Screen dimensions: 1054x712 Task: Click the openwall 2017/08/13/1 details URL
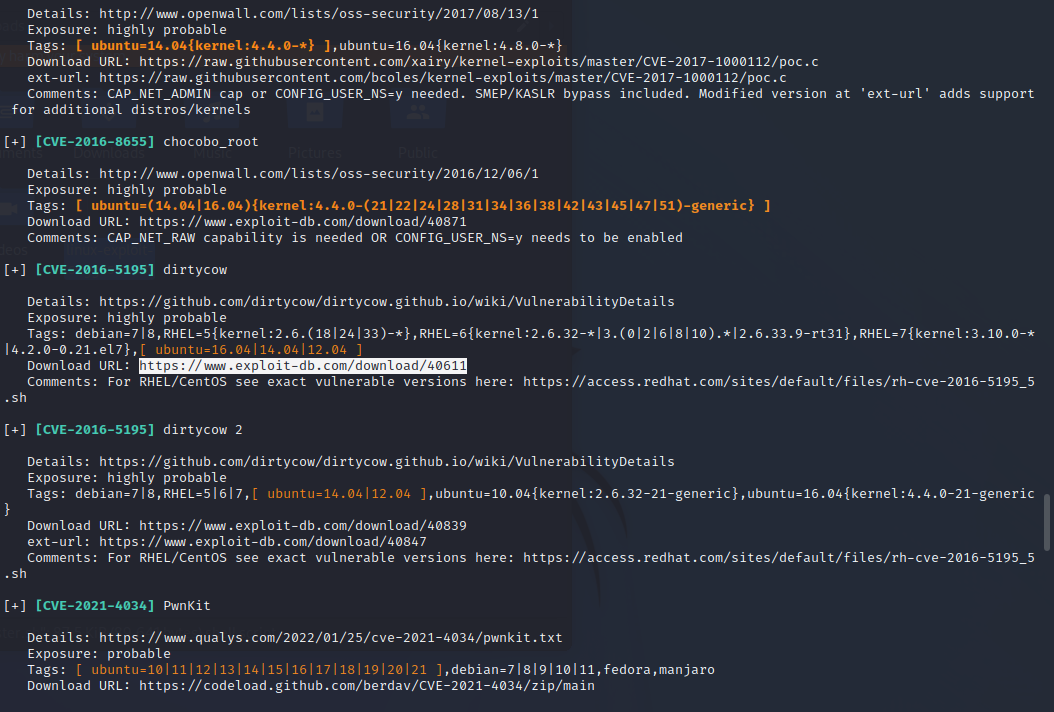coord(319,13)
